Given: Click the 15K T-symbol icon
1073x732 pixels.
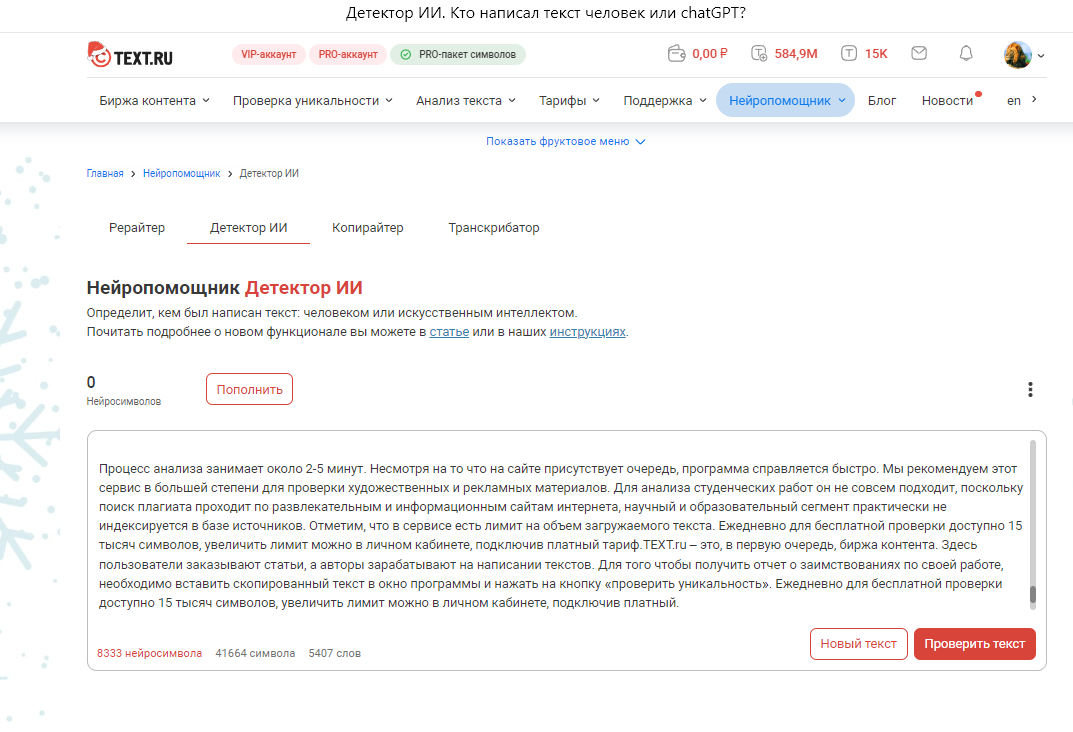Looking at the screenshot, I should (x=849, y=53).
